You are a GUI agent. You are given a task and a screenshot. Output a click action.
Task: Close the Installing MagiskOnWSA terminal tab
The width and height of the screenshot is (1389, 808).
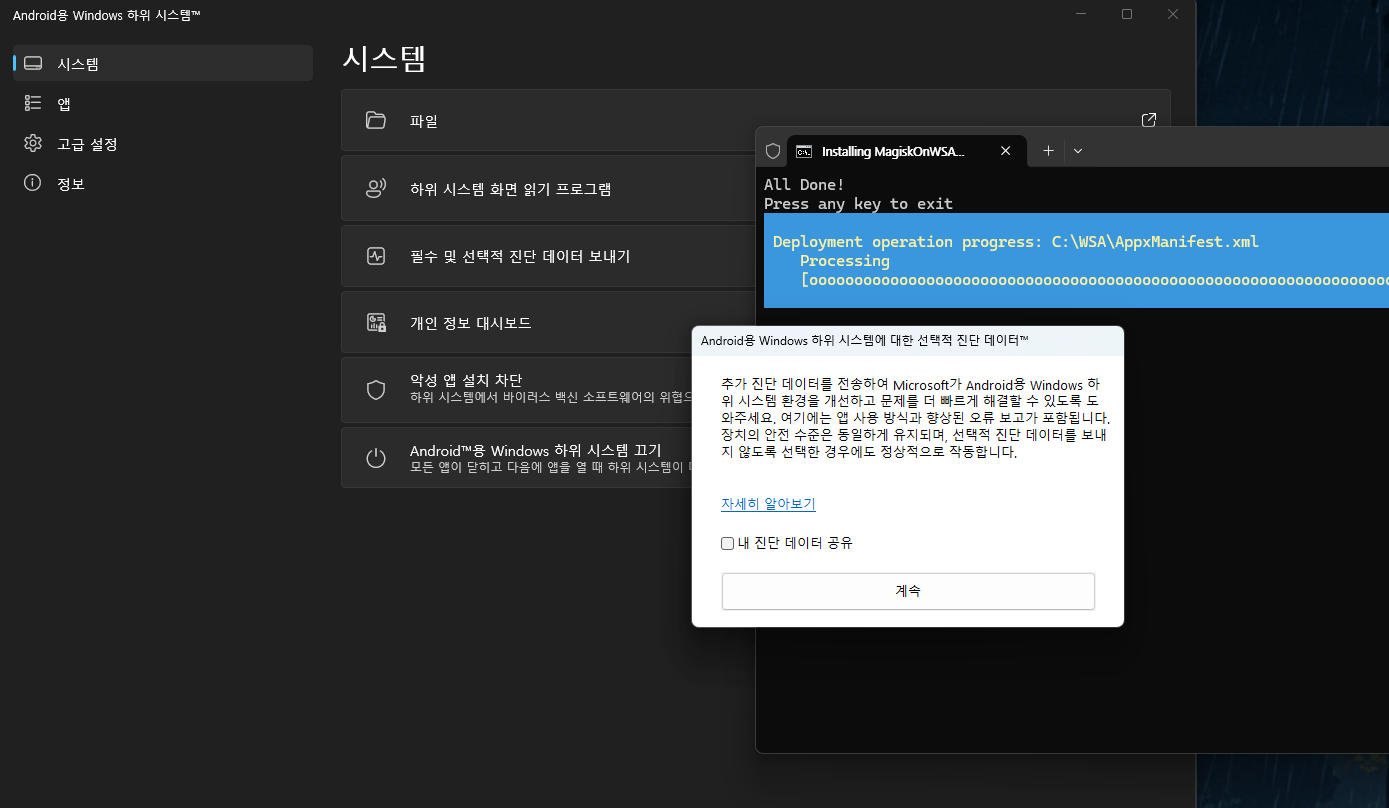pyautogui.click(x=1006, y=151)
